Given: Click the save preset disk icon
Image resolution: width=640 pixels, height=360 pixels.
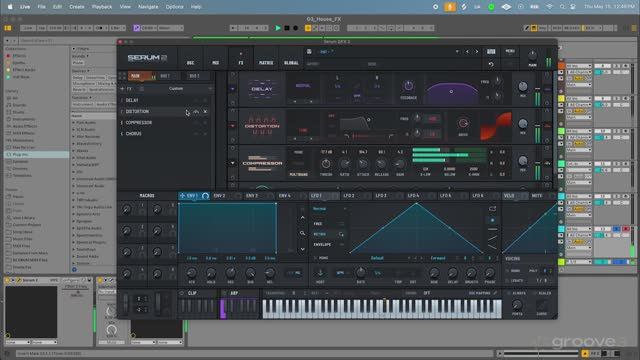Looking at the screenshot, I should click(x=309, y=51).
